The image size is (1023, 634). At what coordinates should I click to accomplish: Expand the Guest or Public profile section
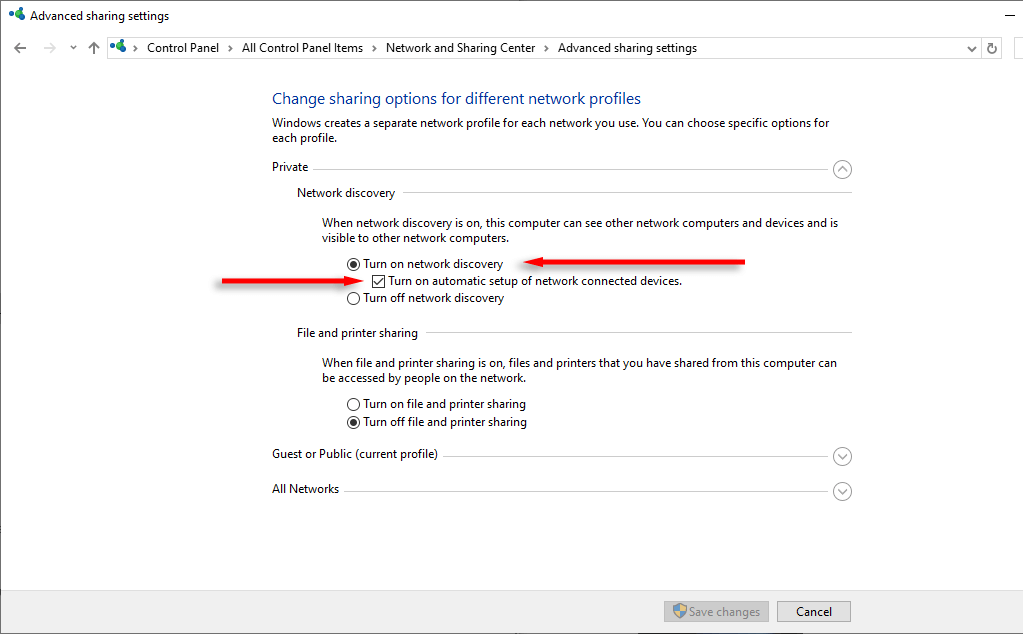842,456
